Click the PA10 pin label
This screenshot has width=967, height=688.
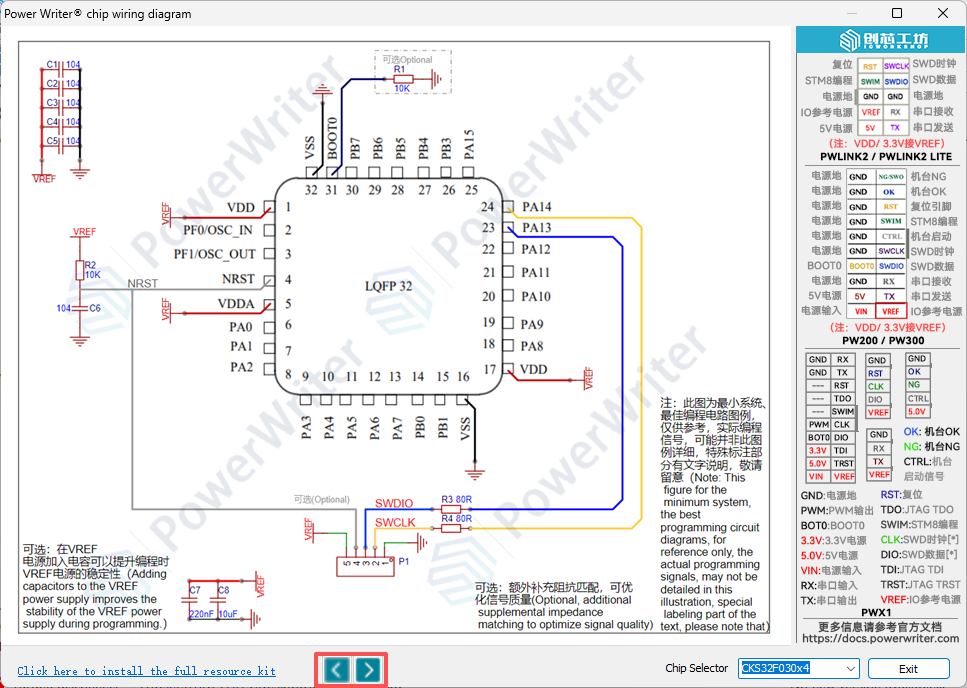click(x=536, y=297)
